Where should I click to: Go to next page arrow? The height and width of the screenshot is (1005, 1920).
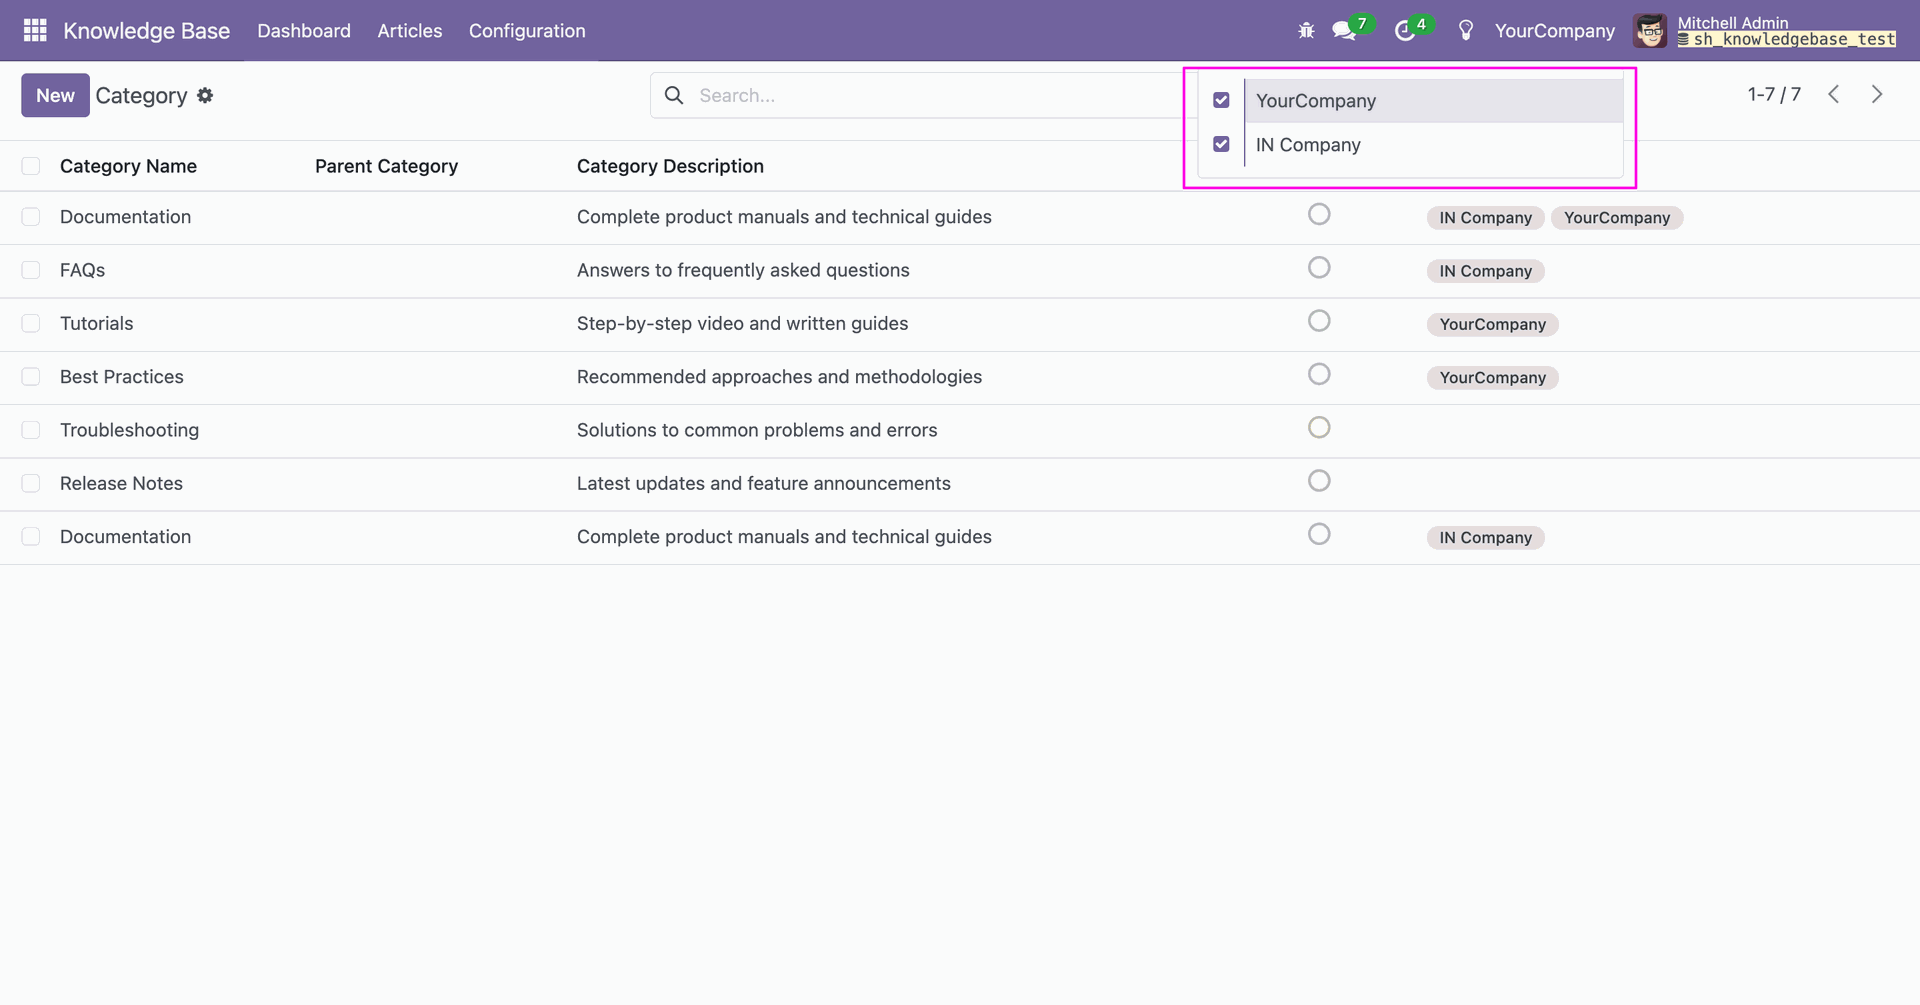click(x=1877, y=94)
